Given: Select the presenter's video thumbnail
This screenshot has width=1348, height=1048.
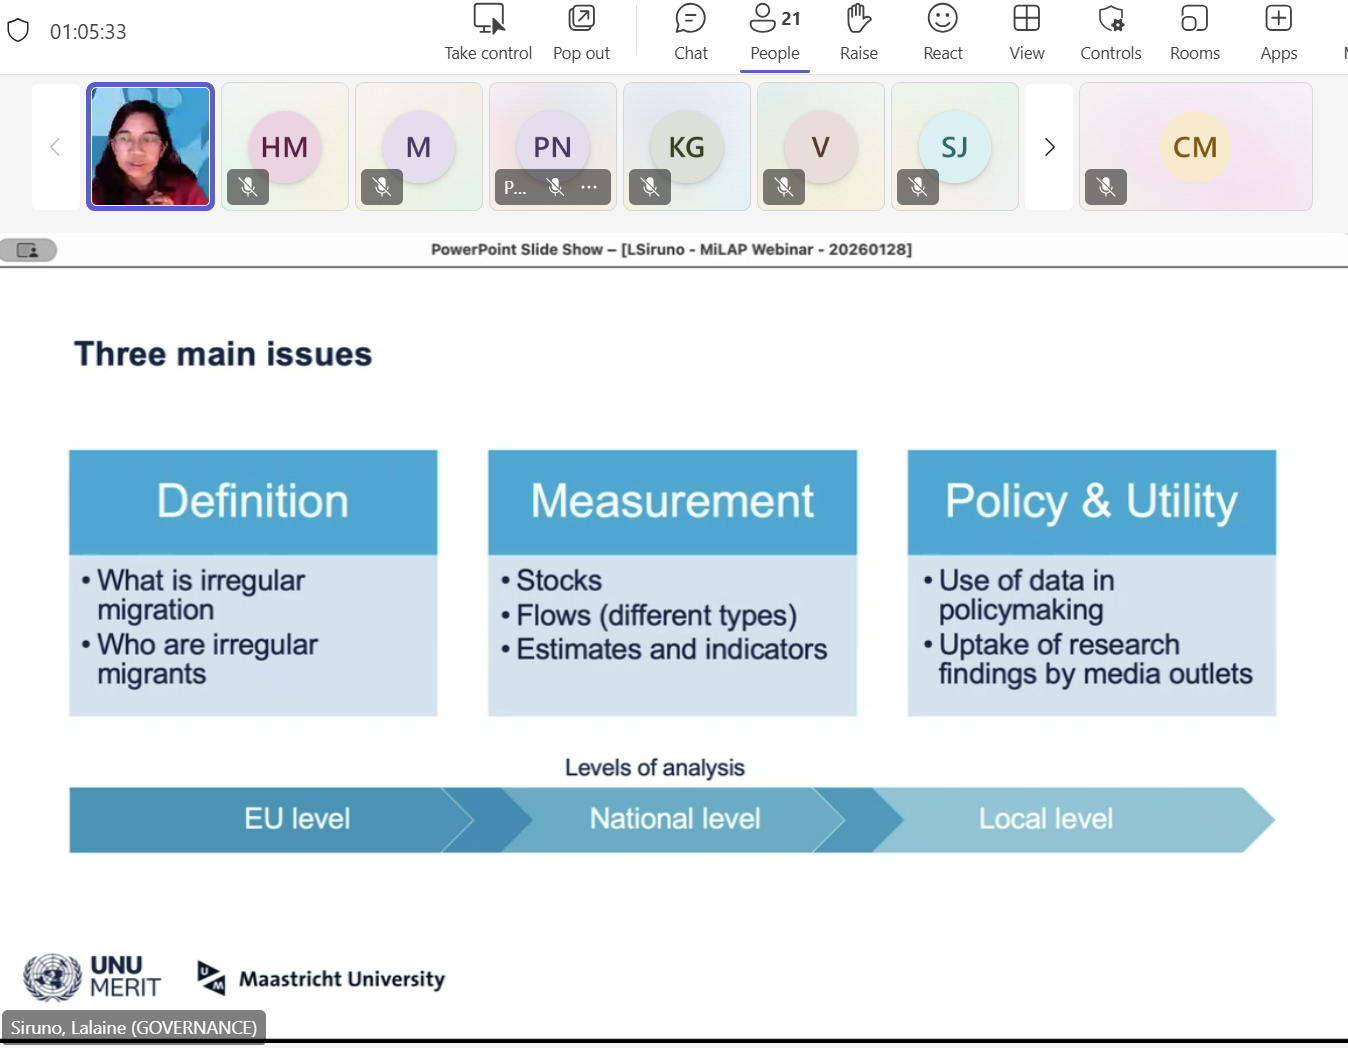Looking at the screenshot, I should [x=151, y=146].
